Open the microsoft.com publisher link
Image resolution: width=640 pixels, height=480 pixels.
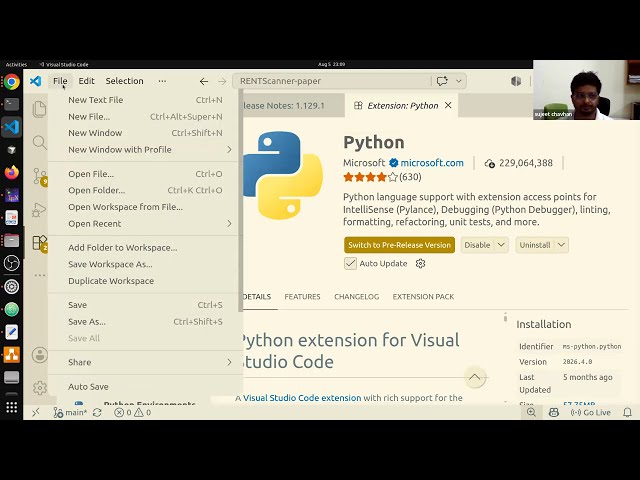432,163
